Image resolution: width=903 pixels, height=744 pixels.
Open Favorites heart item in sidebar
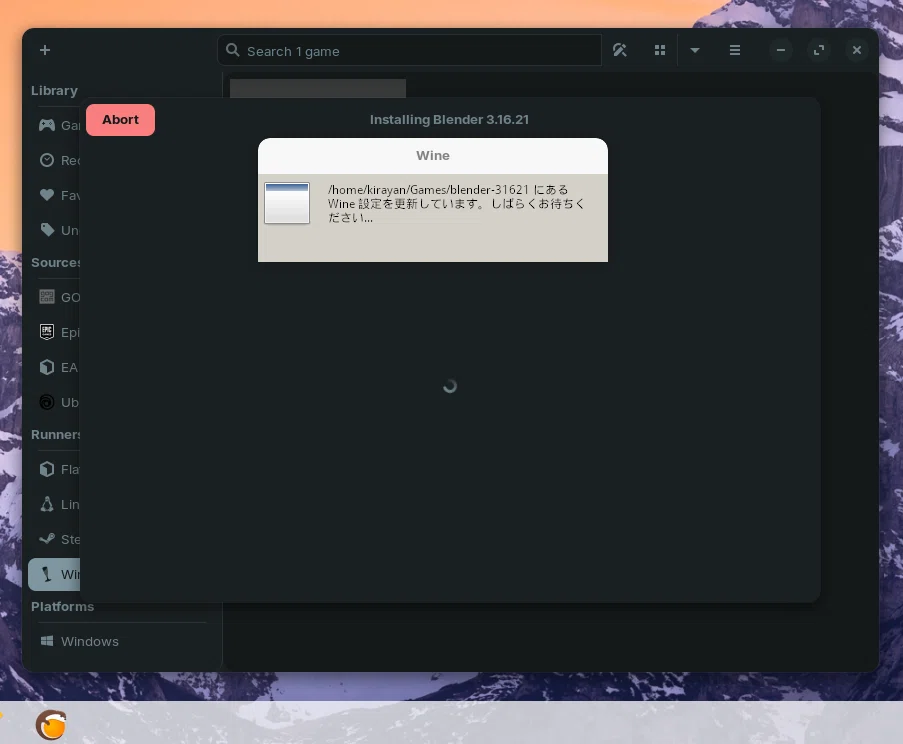pyautogui.click(x=55, y=195)
